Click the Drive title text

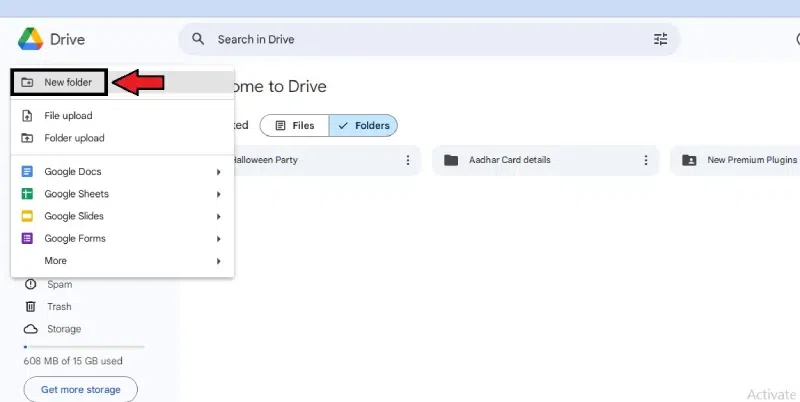pos(67,39)
